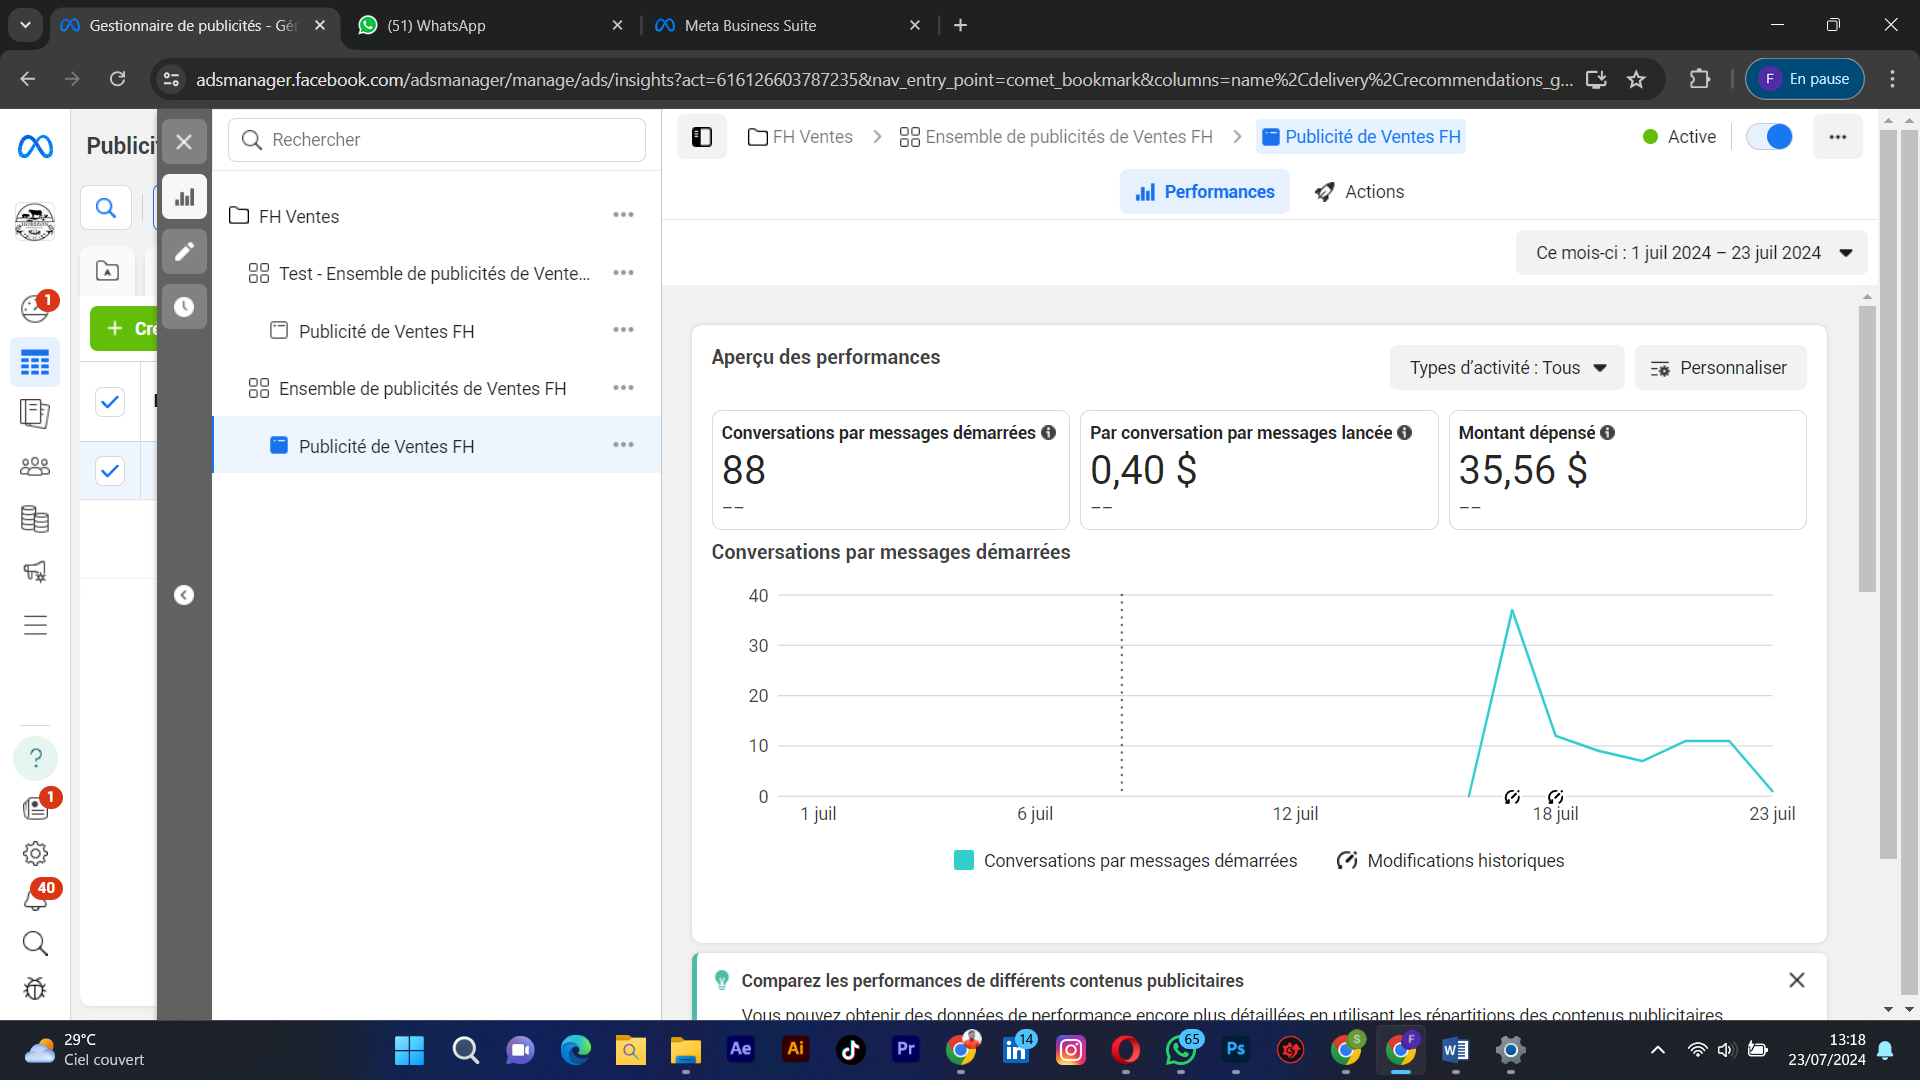Open TikTok from the taskbar
The image size is (1920, 1080).
tap(851, 1050)
